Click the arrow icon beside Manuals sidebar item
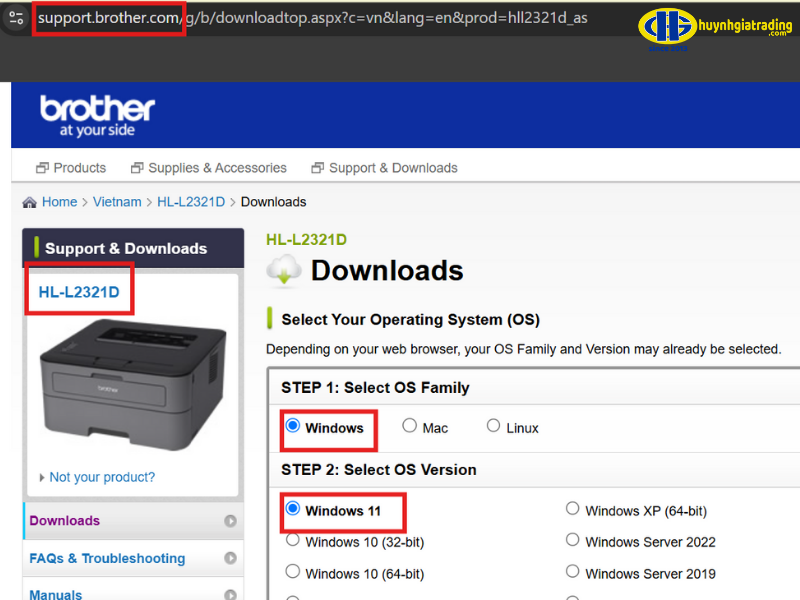 [231, 594]
